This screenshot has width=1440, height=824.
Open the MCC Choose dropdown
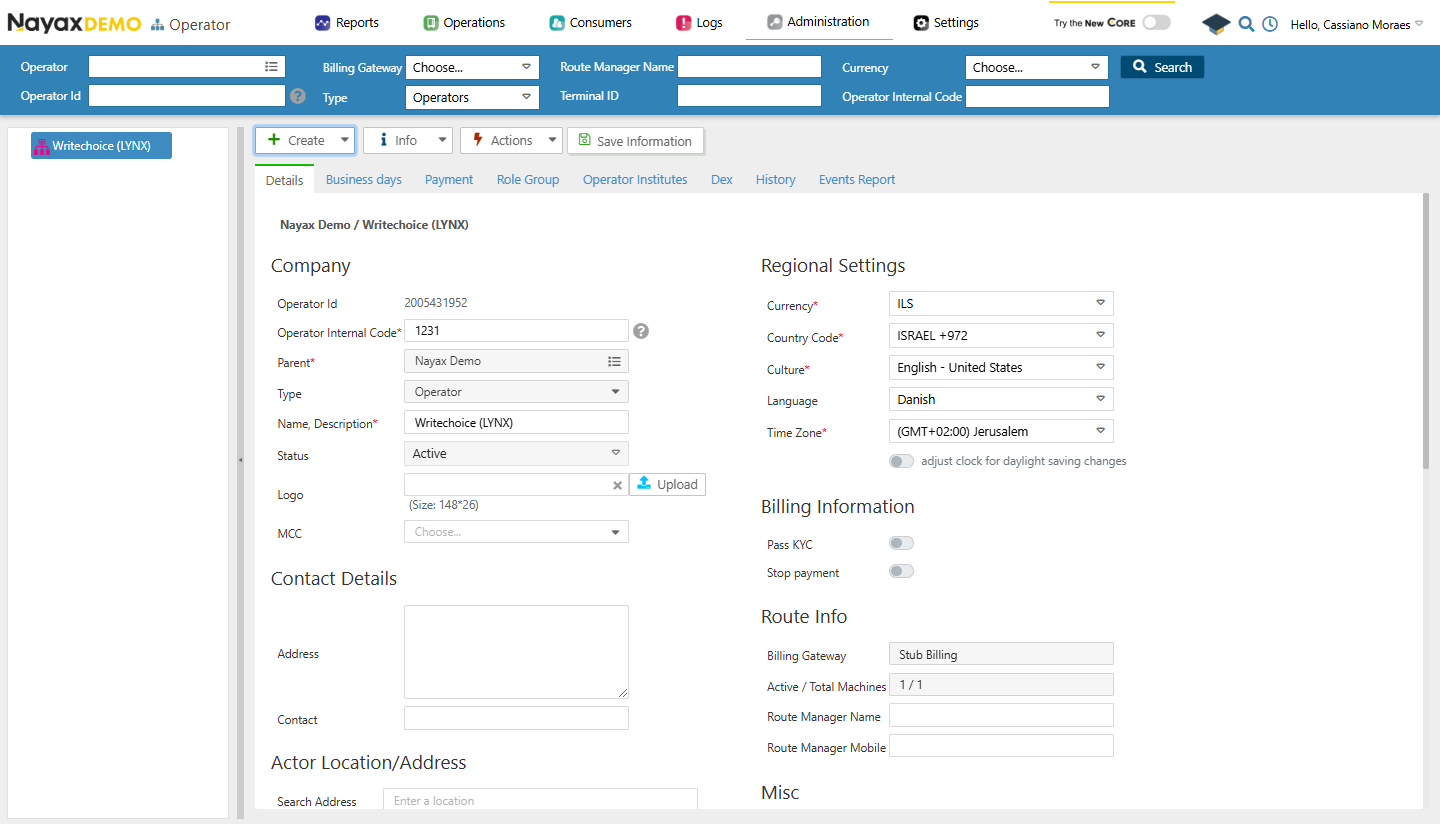pos(516,532)
